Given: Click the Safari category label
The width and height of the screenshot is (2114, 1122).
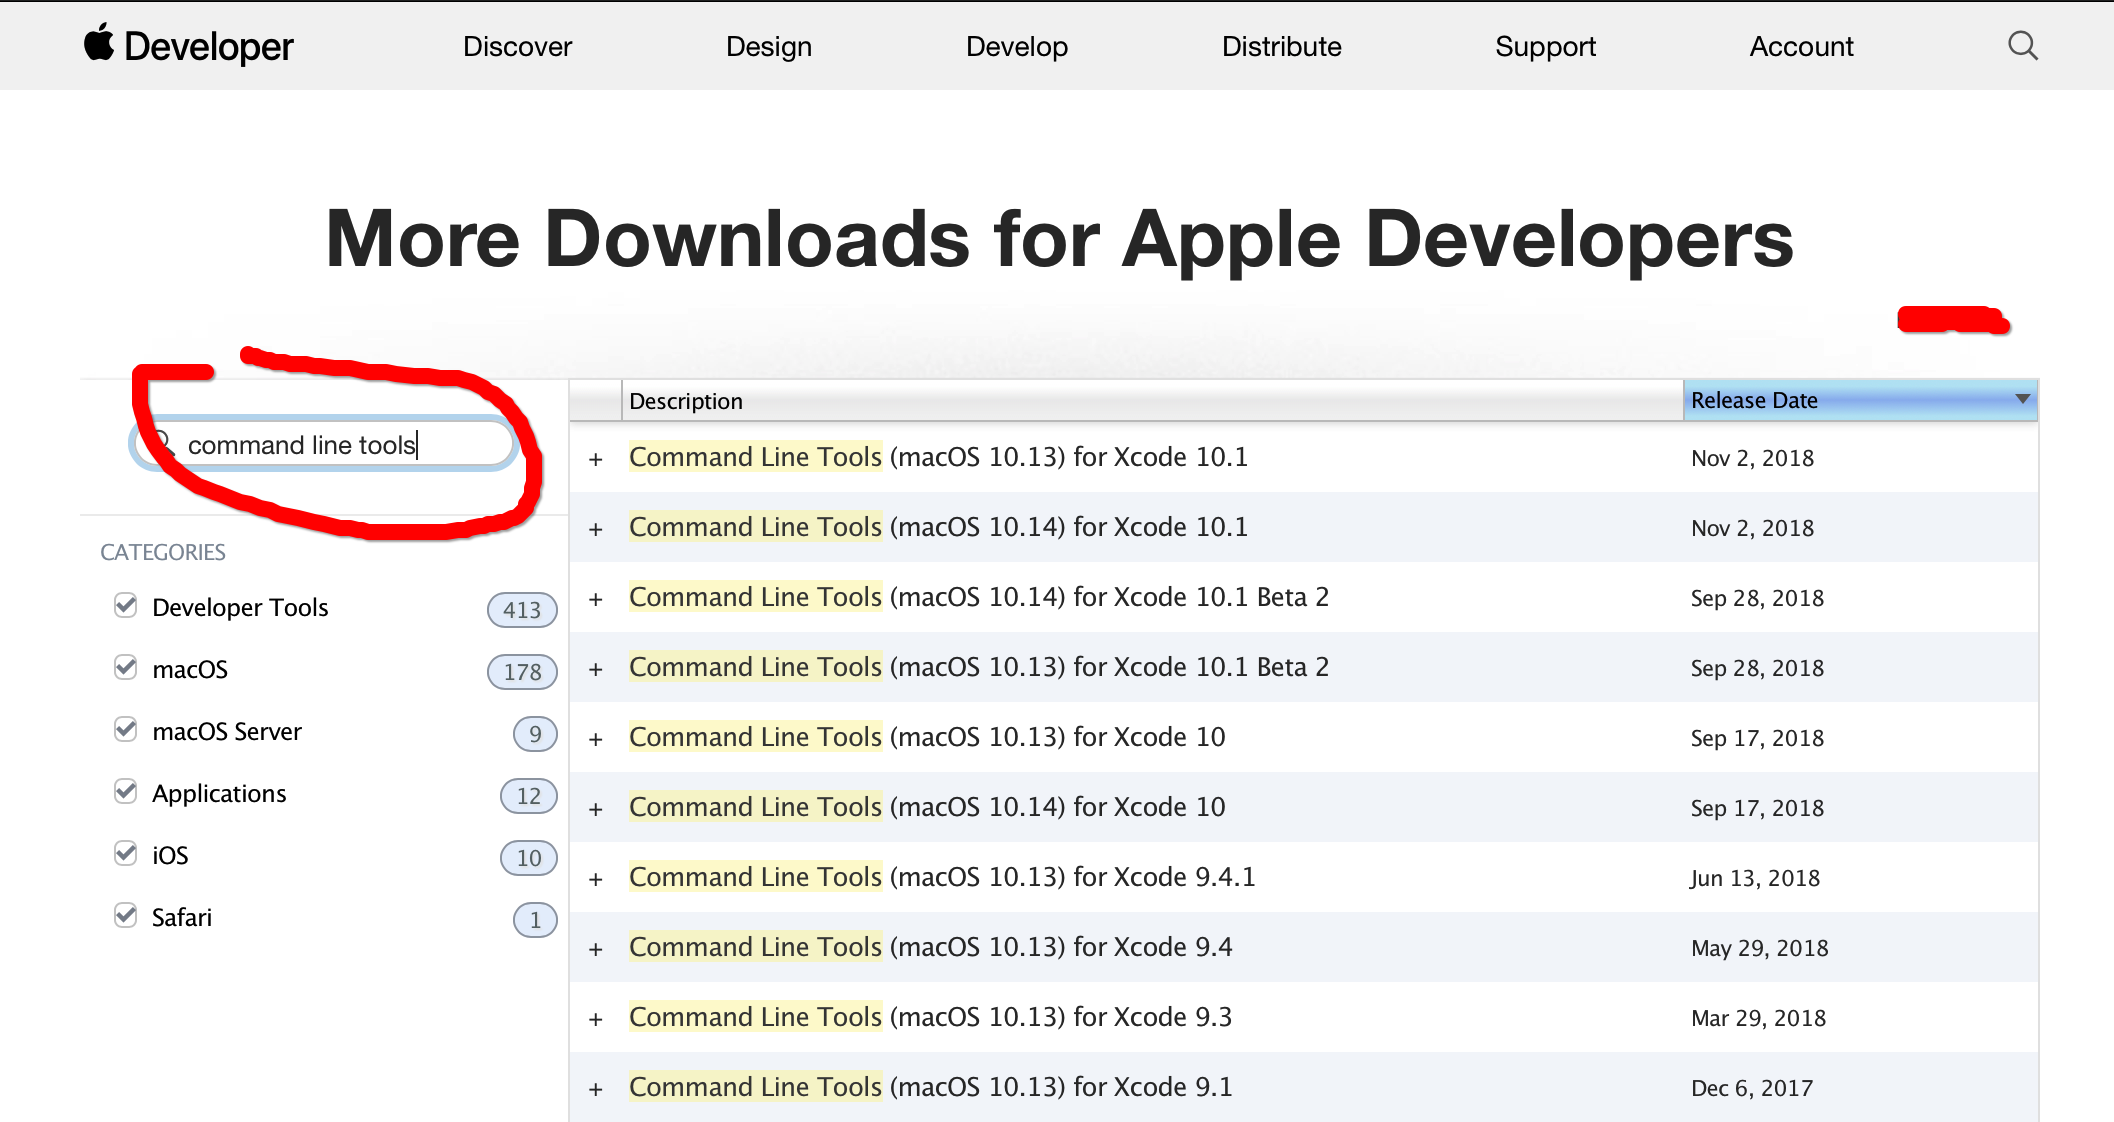Looking at the screenshot, I should click(182, 917).
